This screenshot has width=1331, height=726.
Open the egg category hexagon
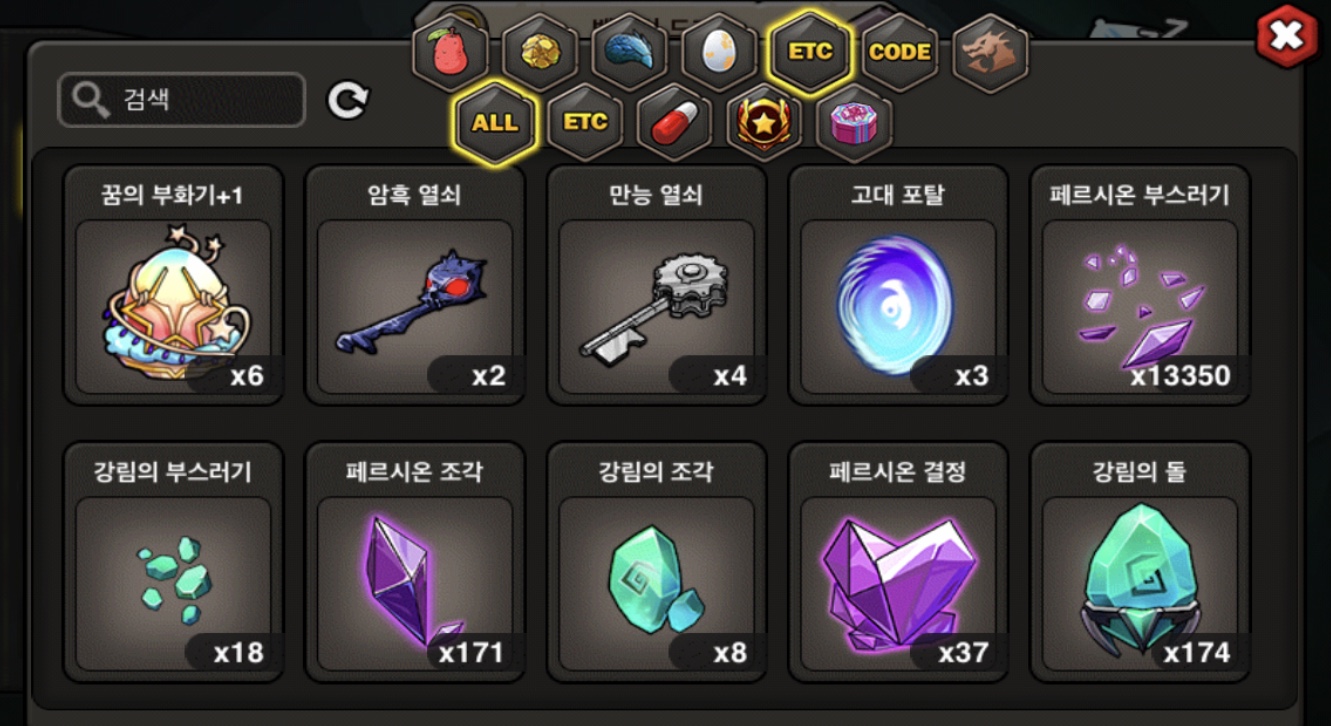720,52
